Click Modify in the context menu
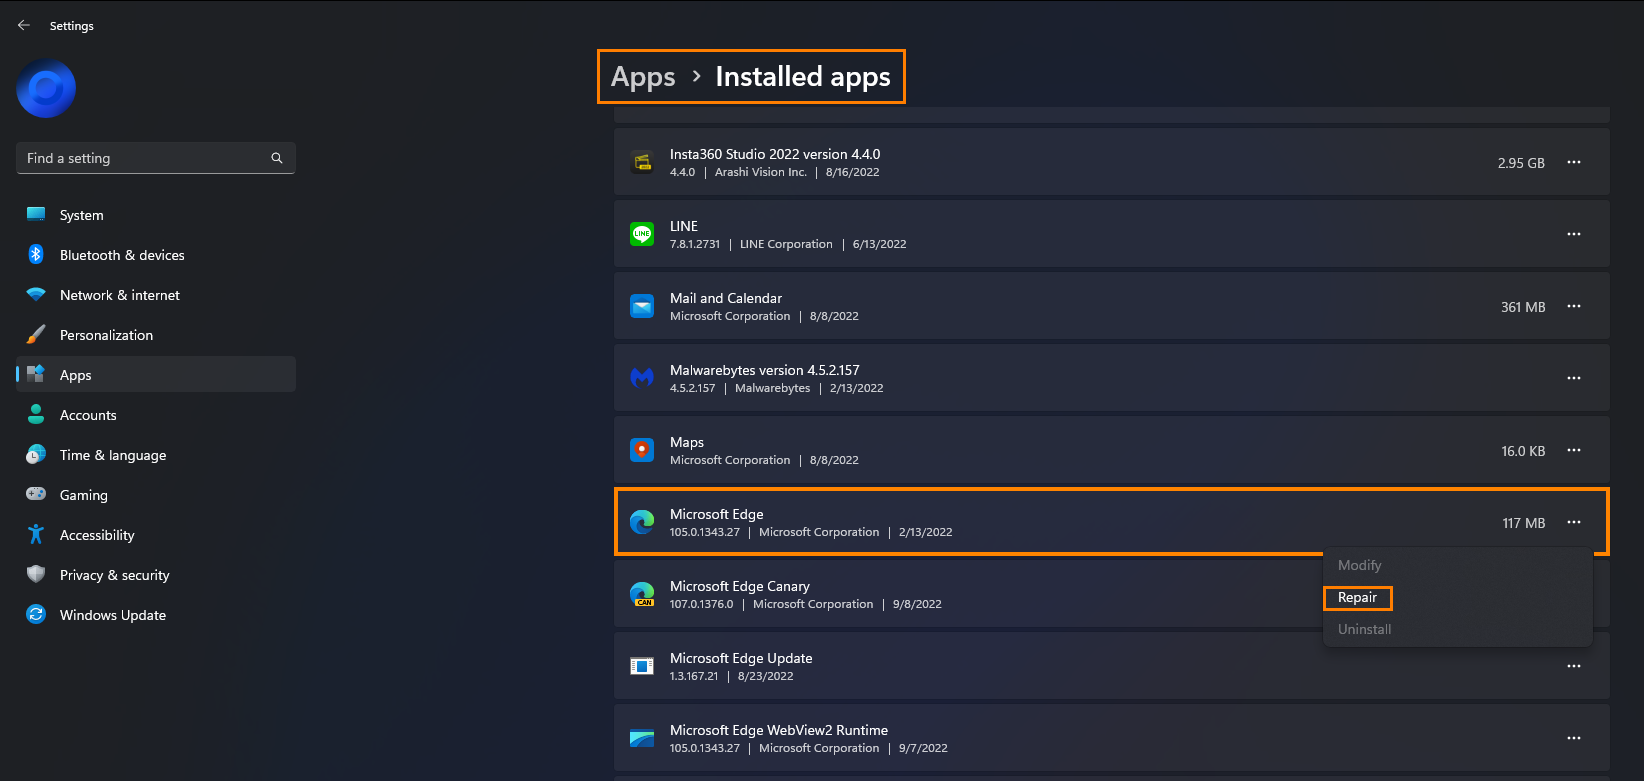The width and height of the screenshot is (1644, 781). [x=1359, y=565]
